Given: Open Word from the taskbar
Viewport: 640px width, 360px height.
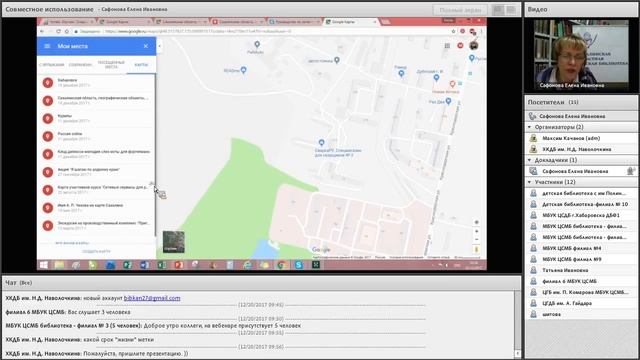Looking at the screenshot, I should (144, 265).
